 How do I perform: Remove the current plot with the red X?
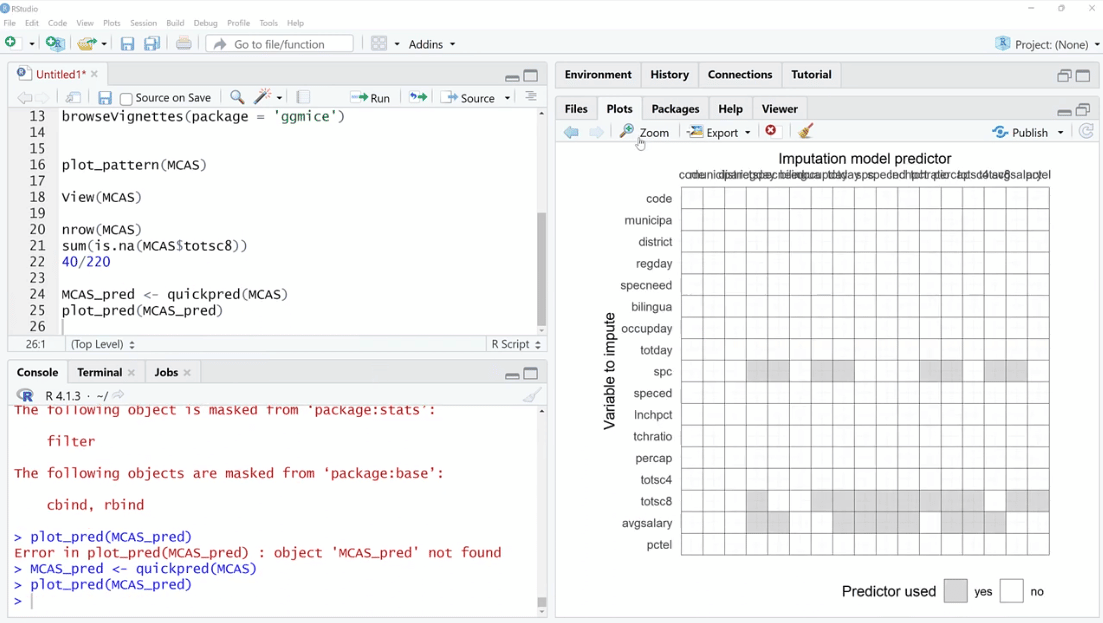[771, 131]
